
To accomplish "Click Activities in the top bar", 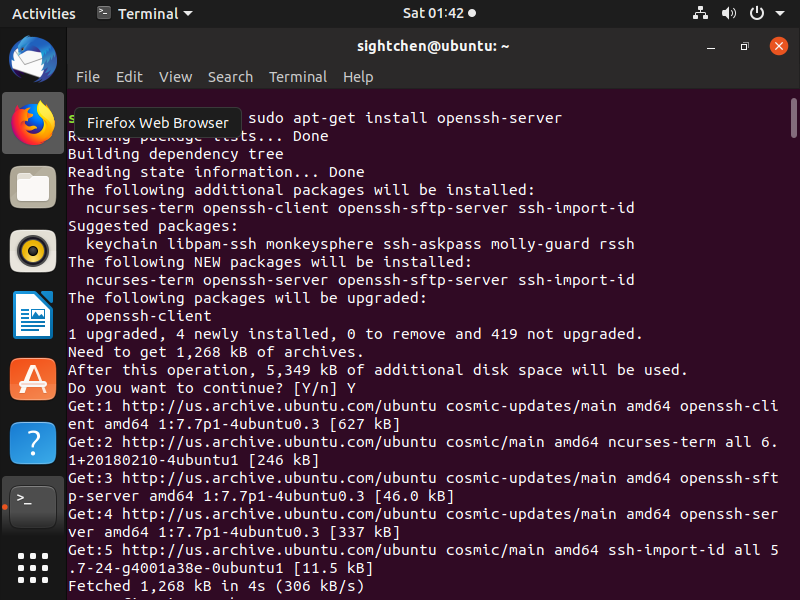I will click(x=44, y=14).
